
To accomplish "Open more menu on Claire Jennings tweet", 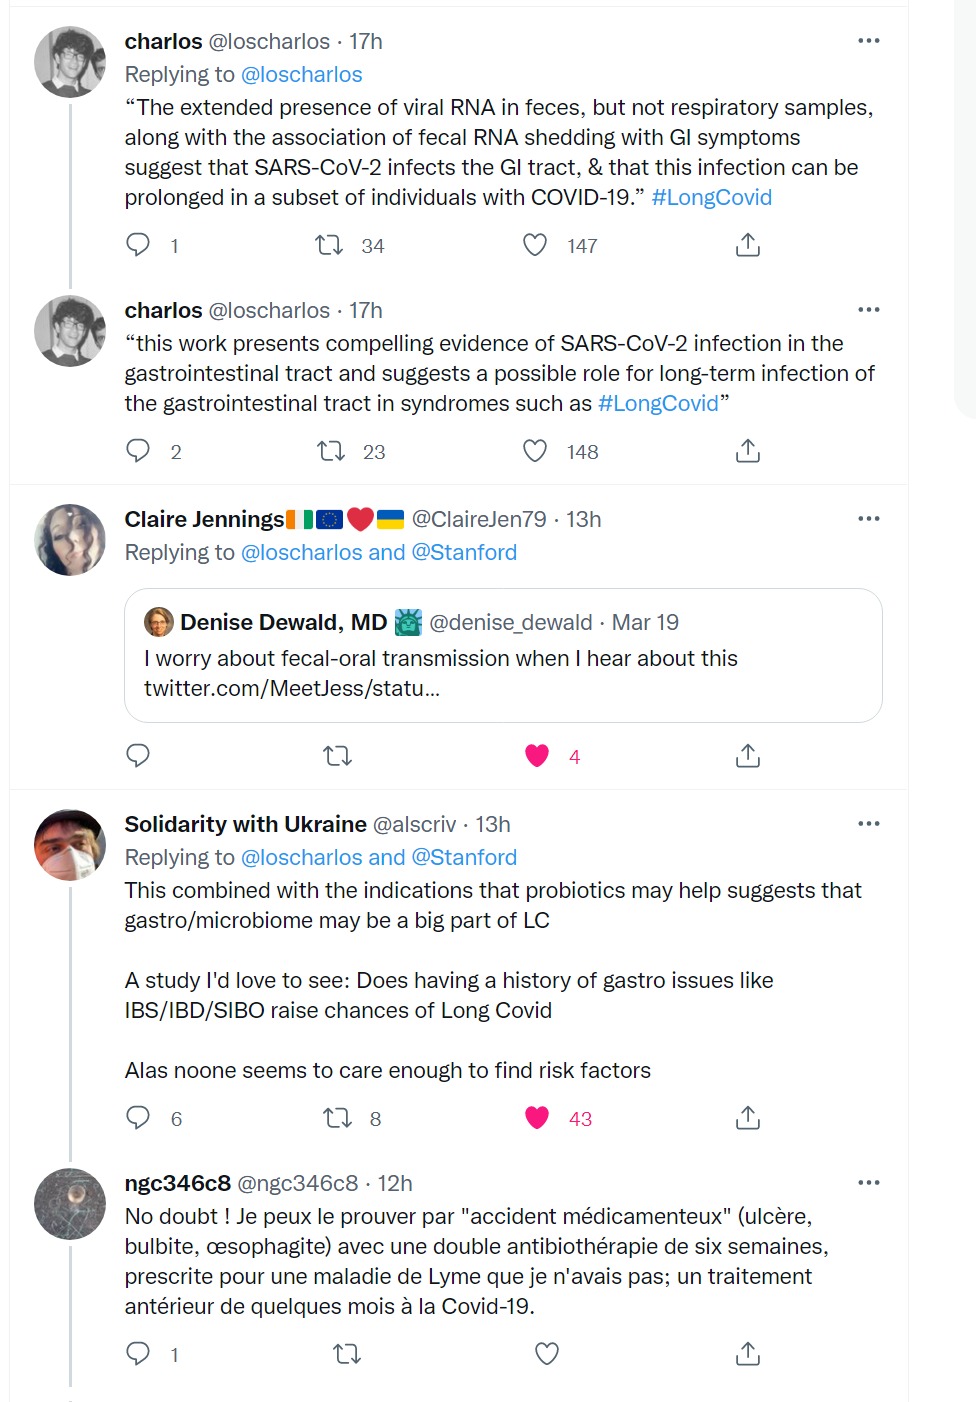I will (x=869, y=519).
